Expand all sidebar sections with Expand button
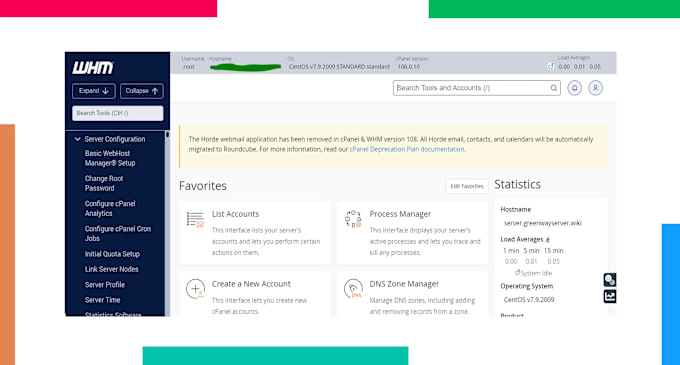The width and height of the screenshot is (680, 365). click(x=94, y=91)
